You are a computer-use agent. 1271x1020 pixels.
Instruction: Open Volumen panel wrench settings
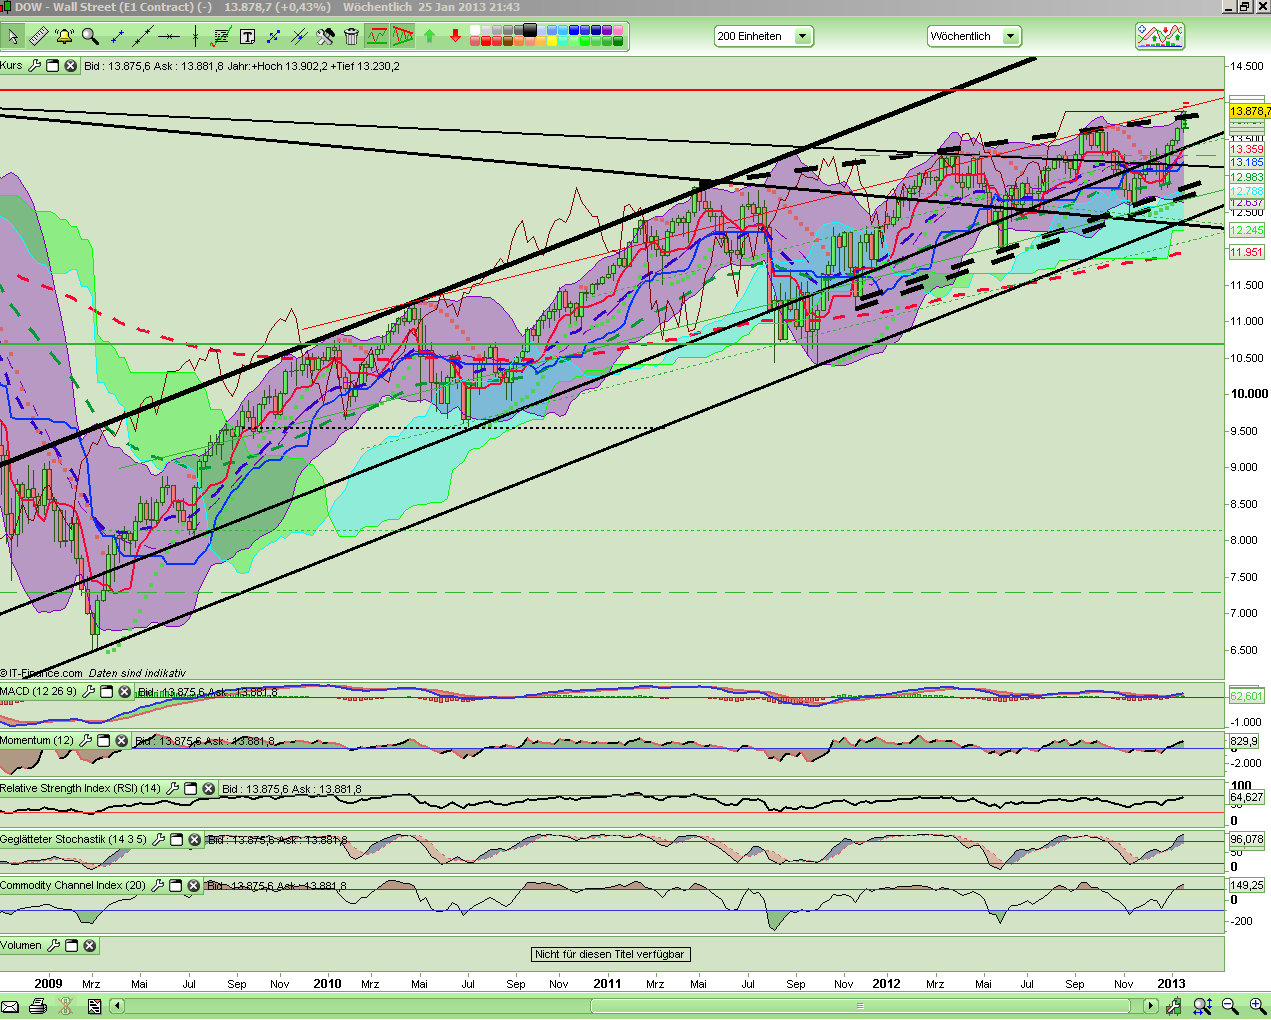click(54, 946)
